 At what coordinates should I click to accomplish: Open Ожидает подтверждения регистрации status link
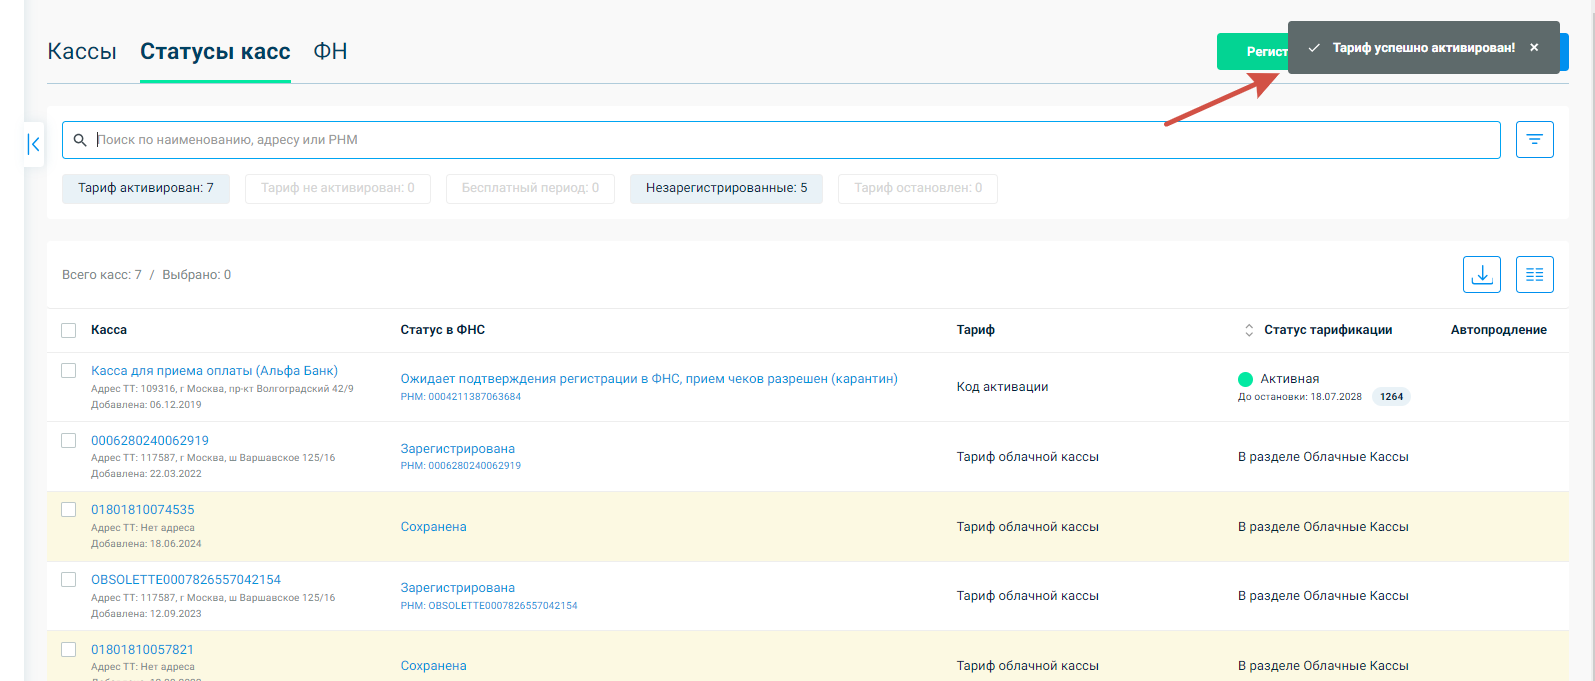tap(649, 379)
